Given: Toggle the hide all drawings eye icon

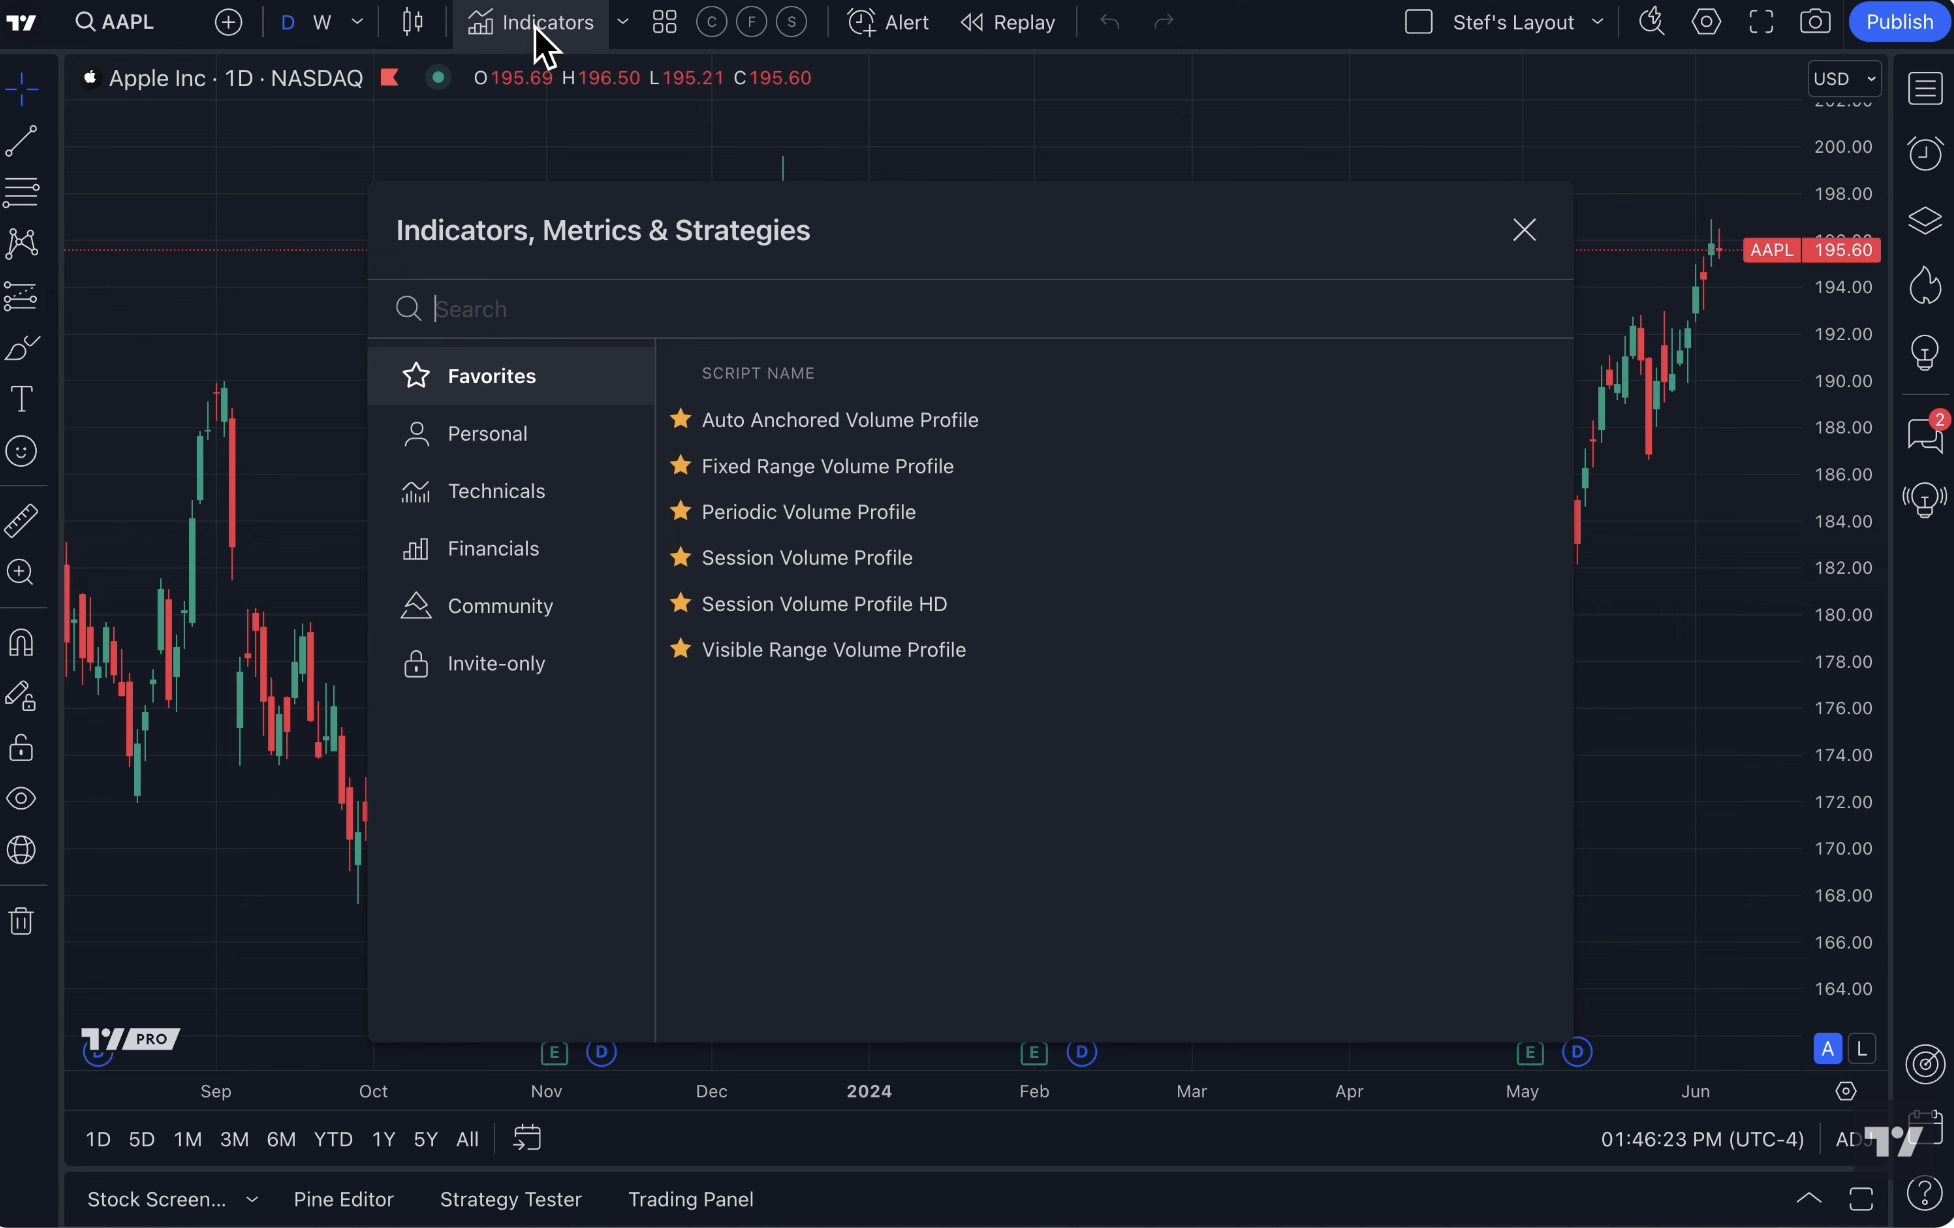Looking at the screenshot, I should (21, 798).
